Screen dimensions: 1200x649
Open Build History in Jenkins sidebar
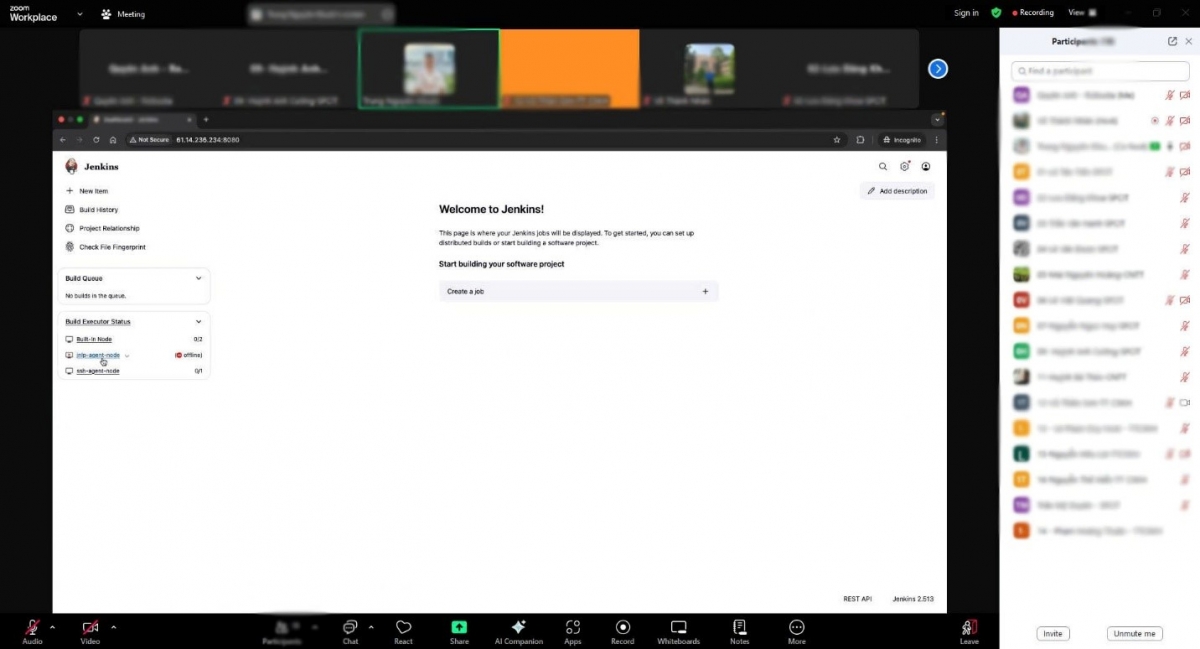91,210
